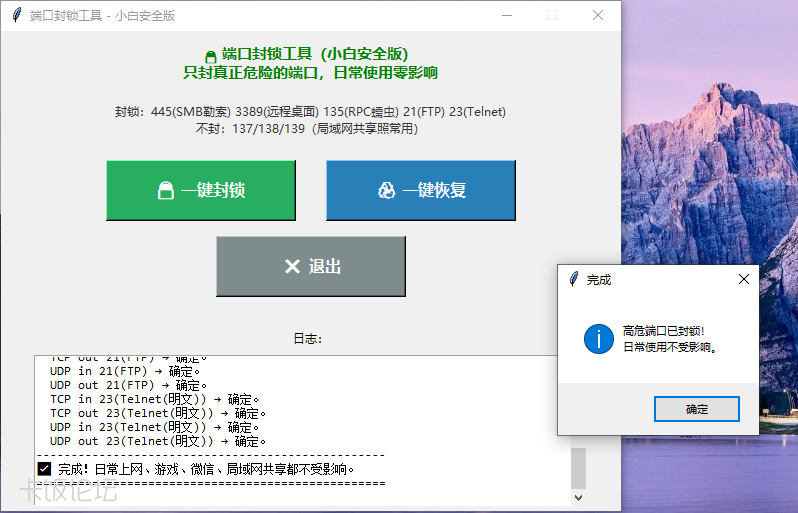This screenshot has height=513, width=798.
Task: Click the blocked ports line starting with 封锁: 445
Action: 310,111
